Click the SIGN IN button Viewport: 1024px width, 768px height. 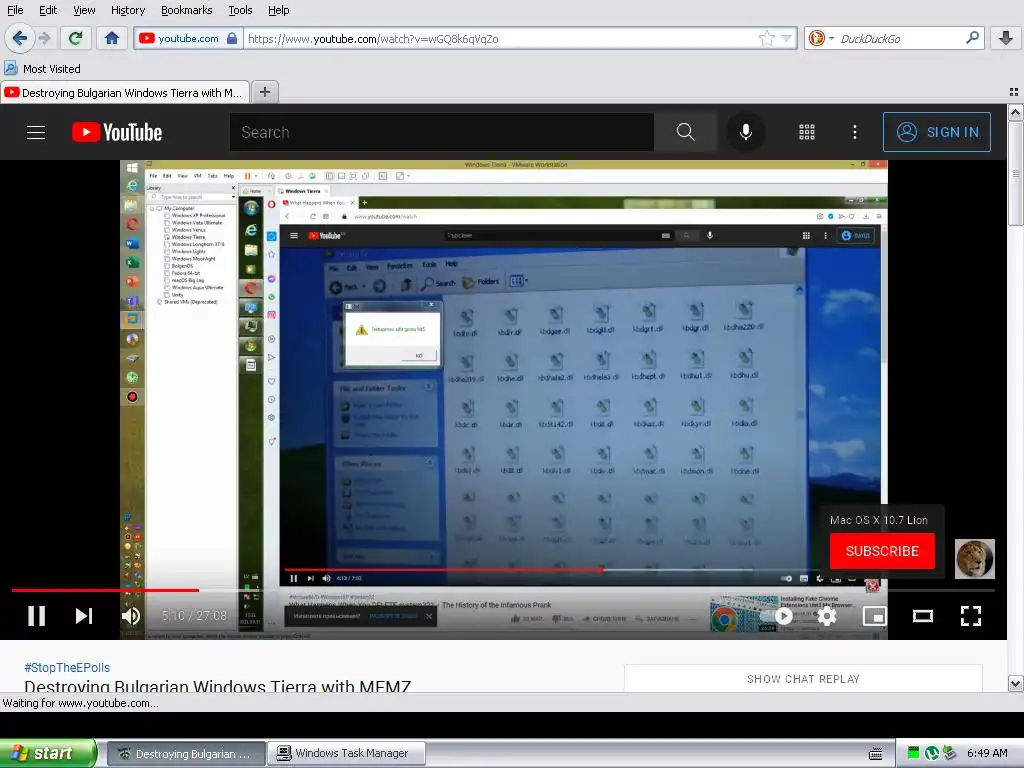click(x=936, y=132)
